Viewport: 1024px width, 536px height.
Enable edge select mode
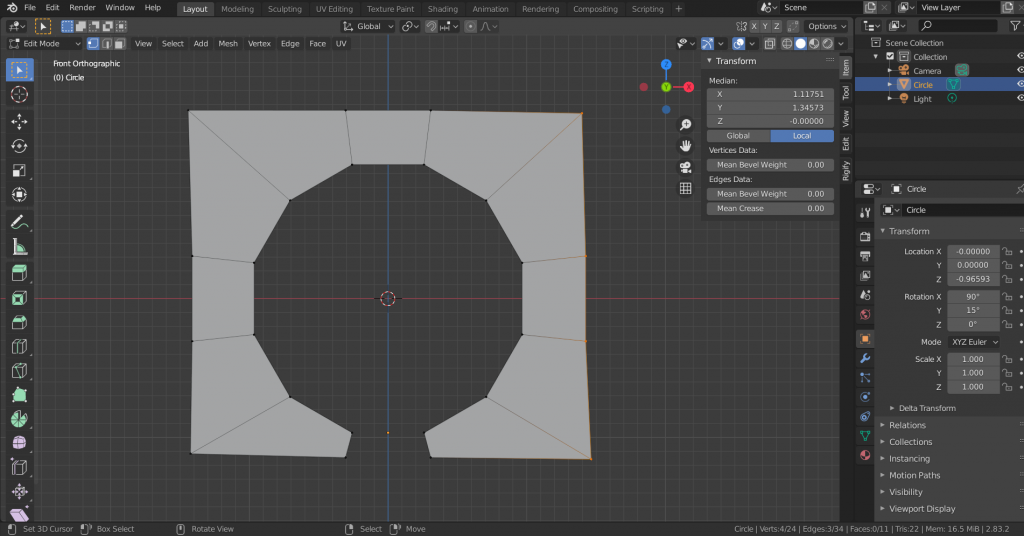click(106, 44)
